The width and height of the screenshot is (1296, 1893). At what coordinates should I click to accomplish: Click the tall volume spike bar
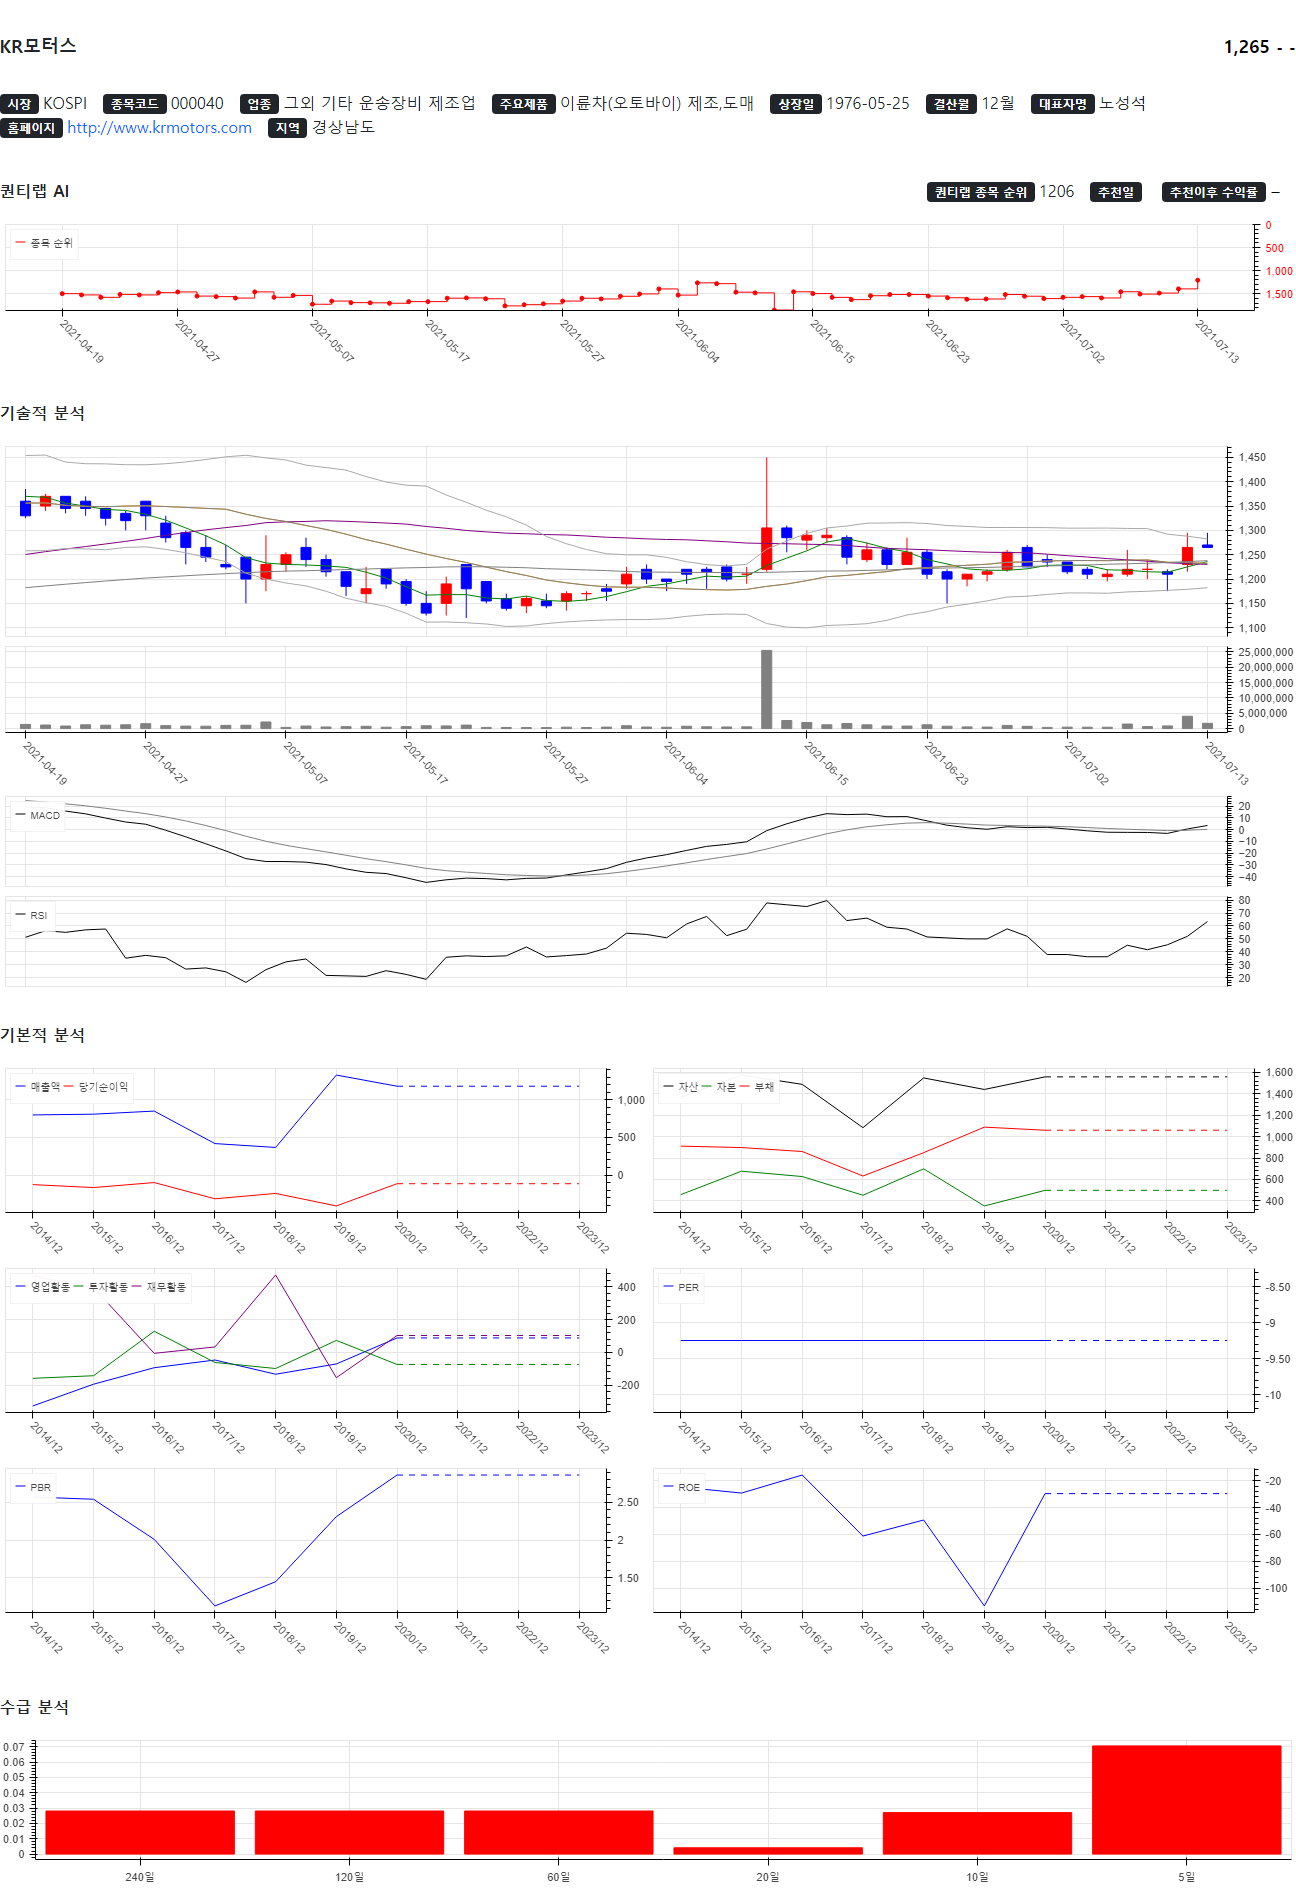click(x=767, y=689)
